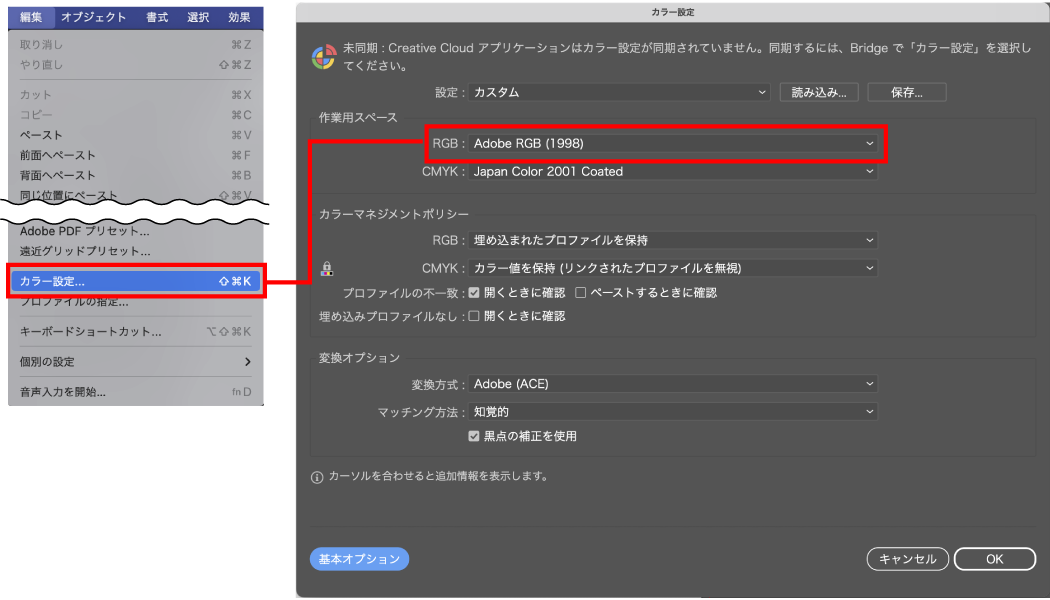Open the オブジェクト menu
Screen dimensions: 1050x600
pyautogui.click(x=94, y=17)
